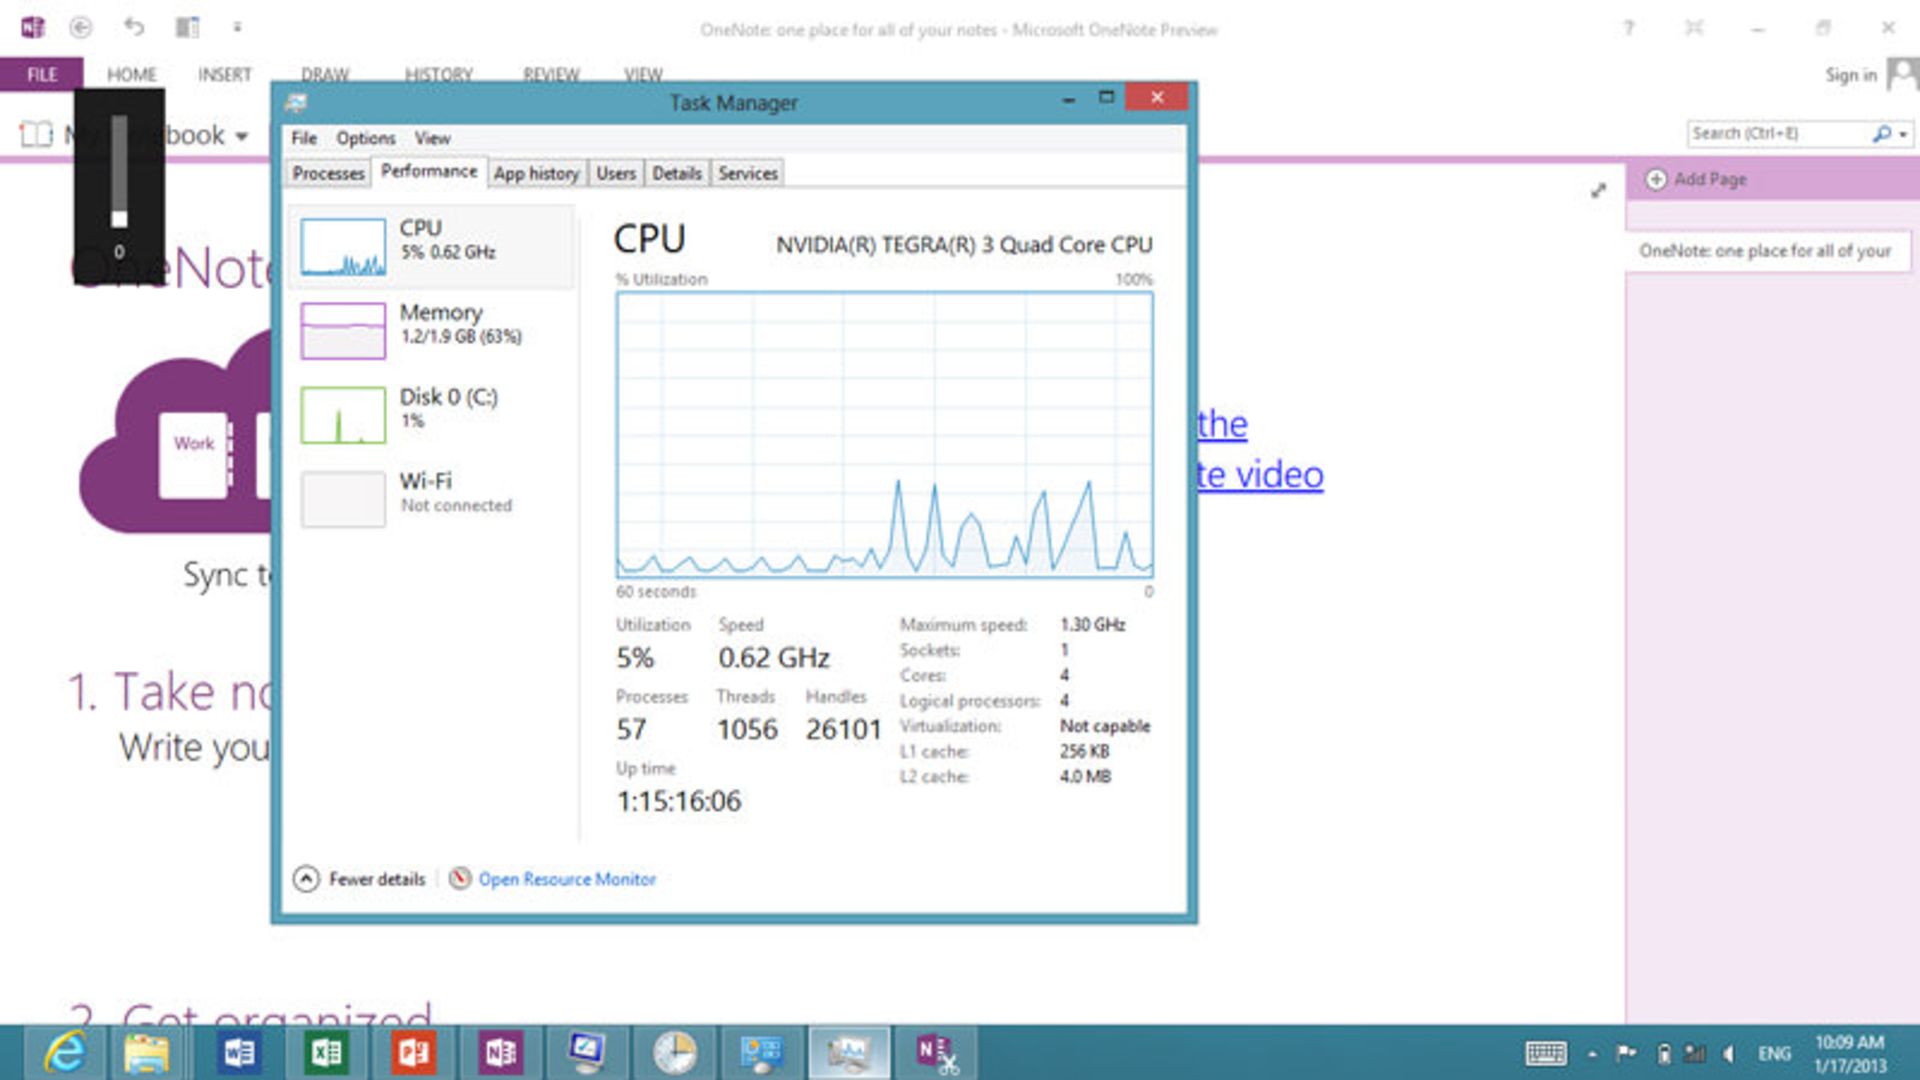Open OneNote help question mark icon
This screenshot has height=1080, width=1920.
point(1629,28)
